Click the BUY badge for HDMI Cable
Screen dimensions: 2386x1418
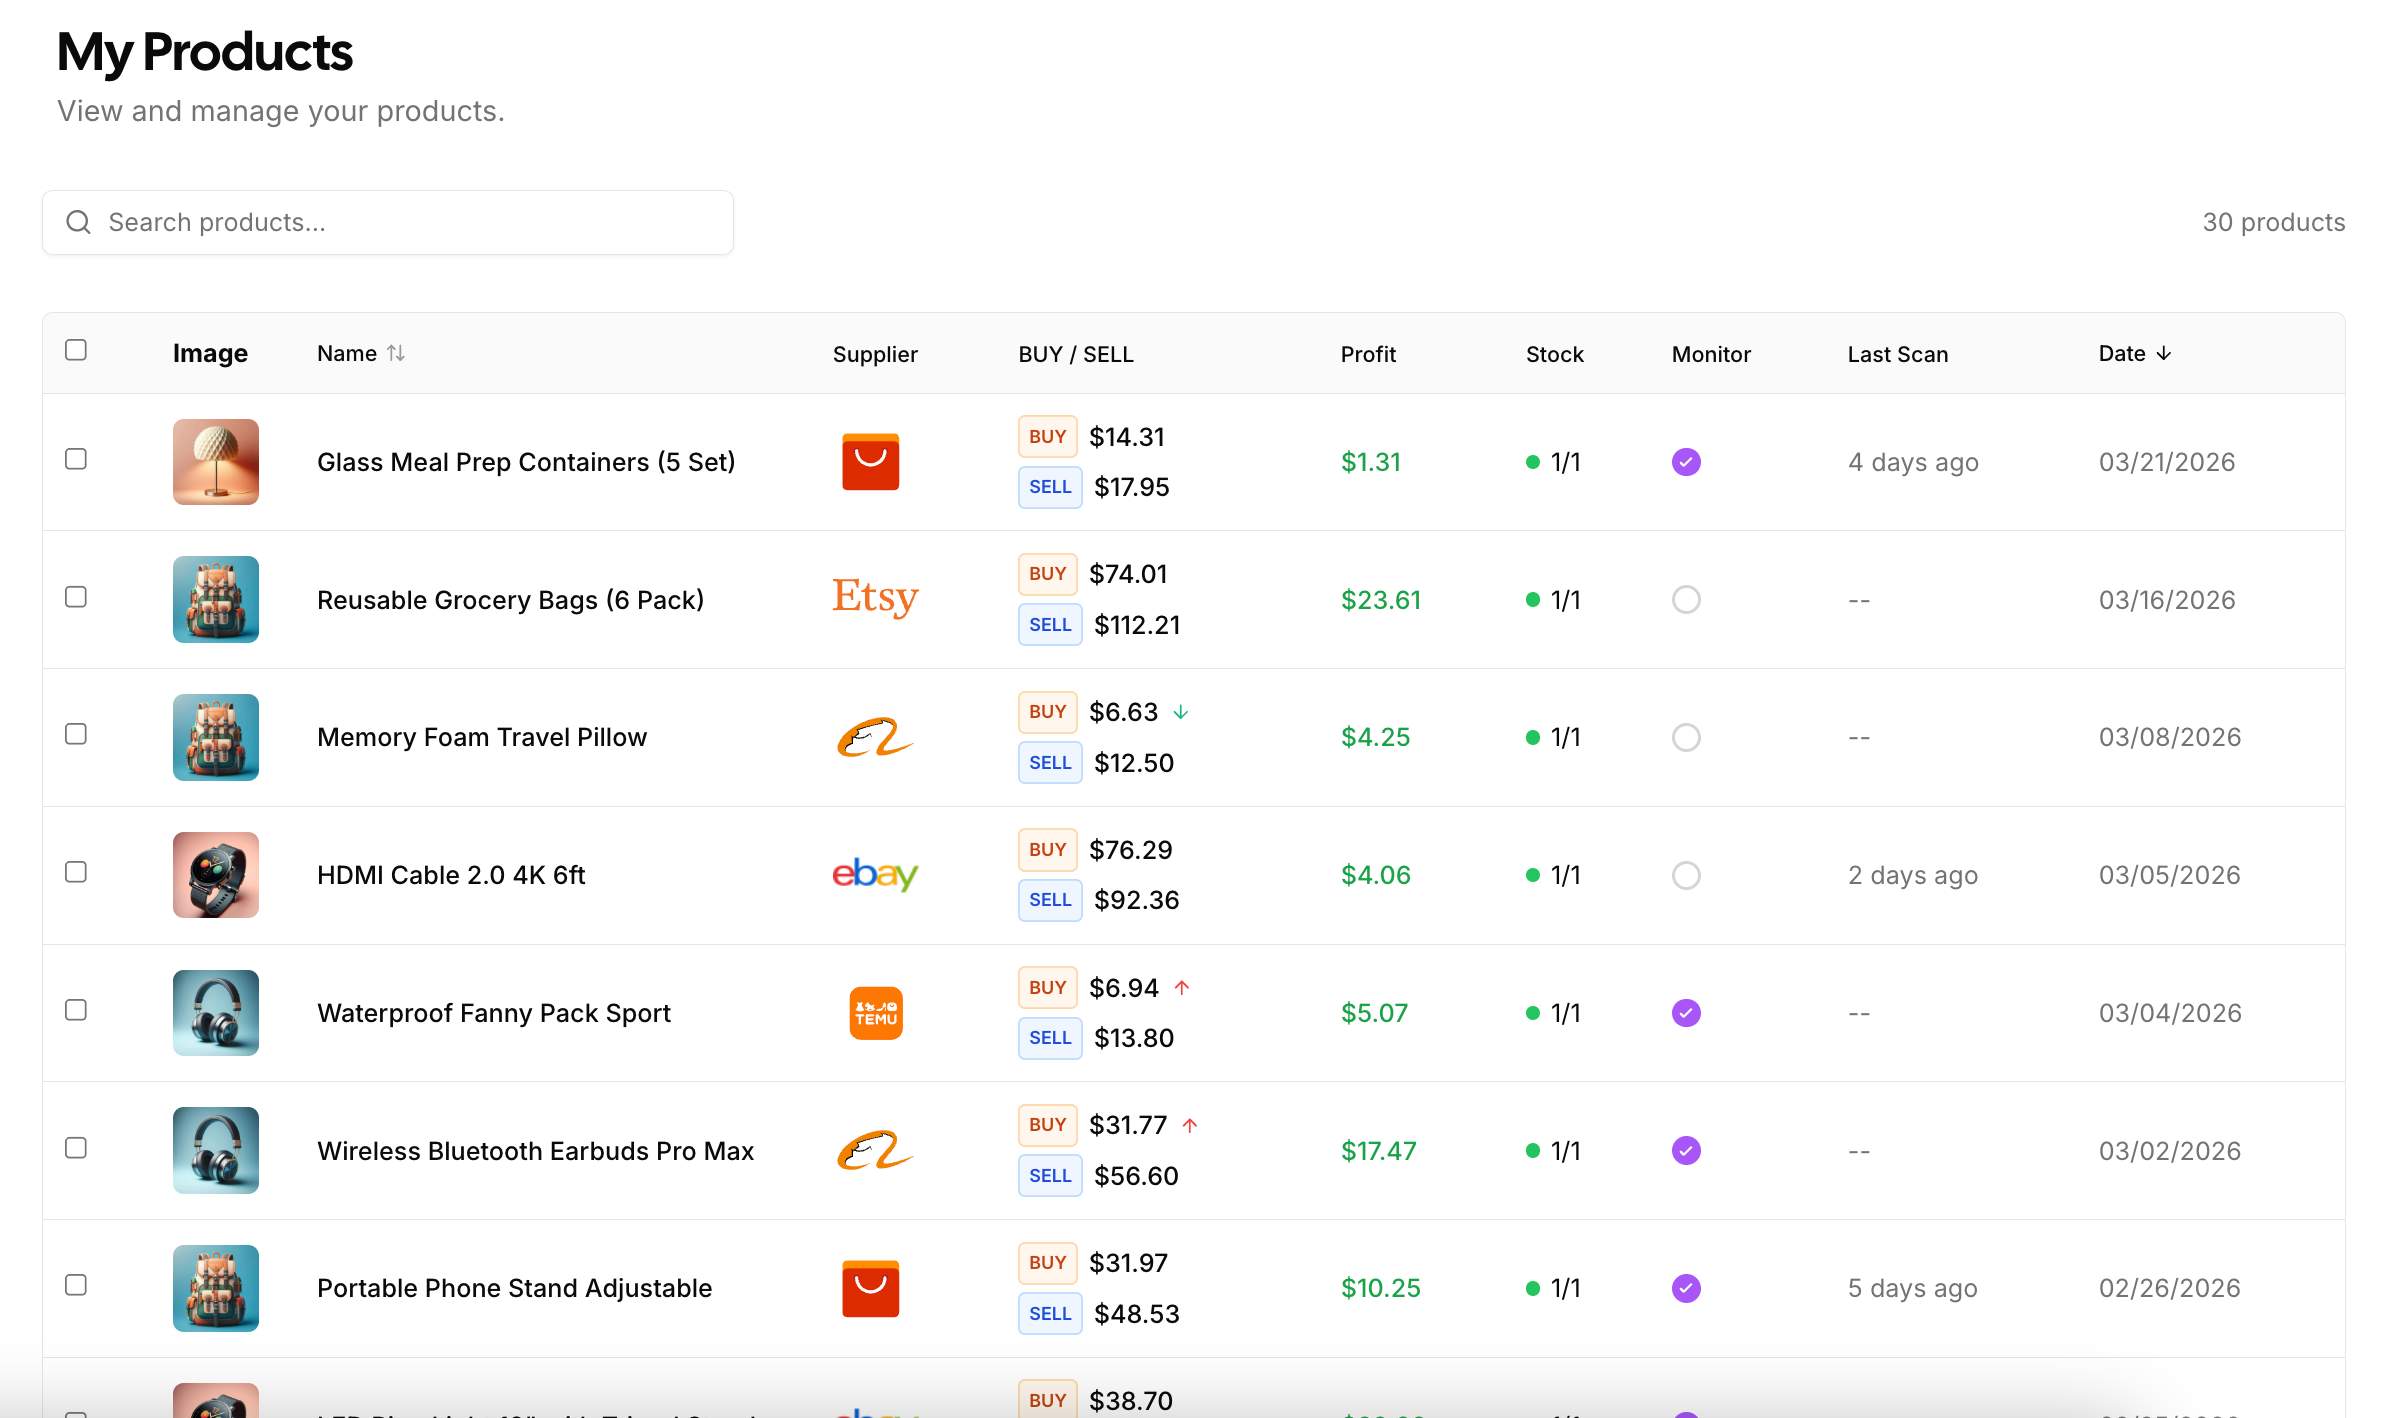coord(1046,848)
